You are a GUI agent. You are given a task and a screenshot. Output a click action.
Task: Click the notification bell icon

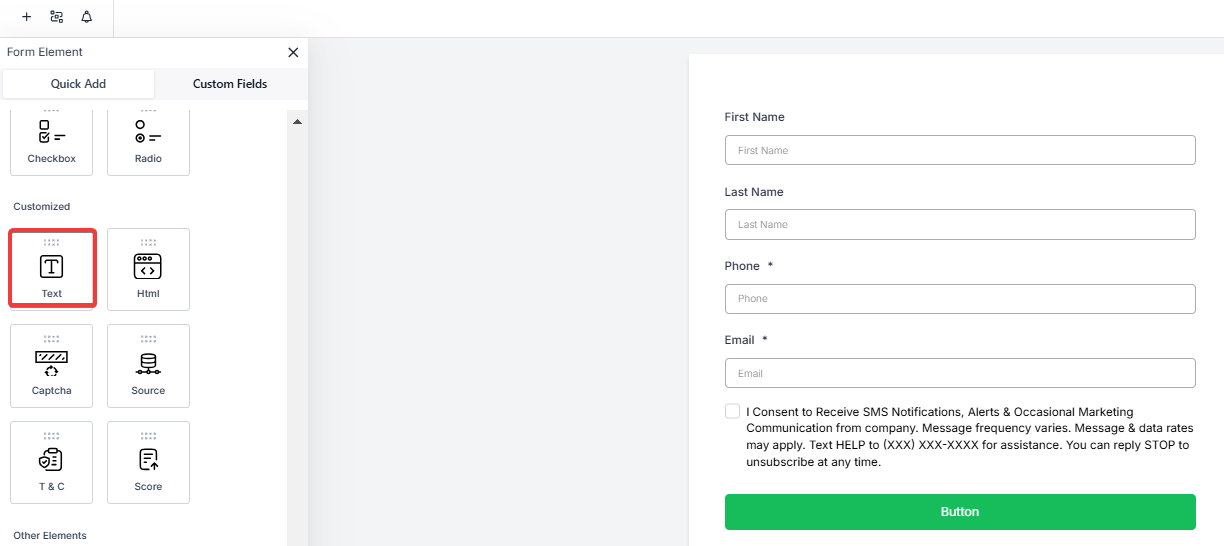tap(86, 17)
